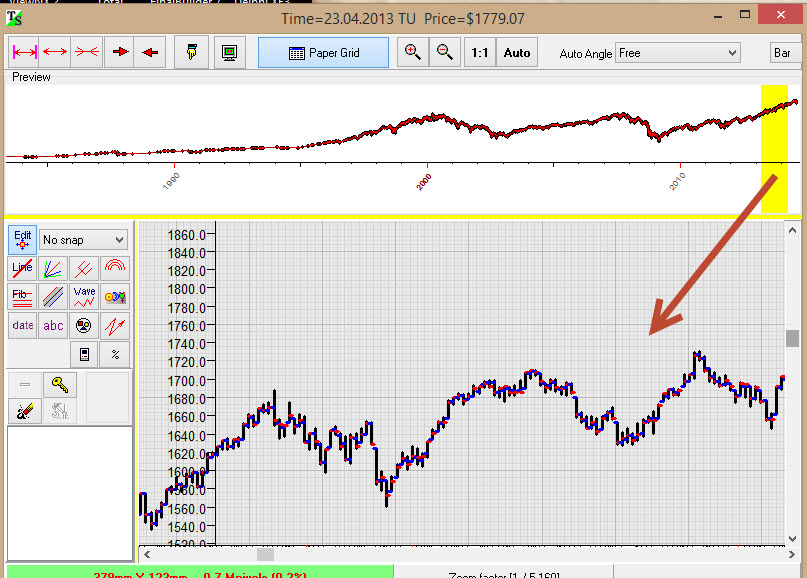Click the Bar chart type button
Screen dimensions: 807x578
pyautogui.click(x=781, y=53)
